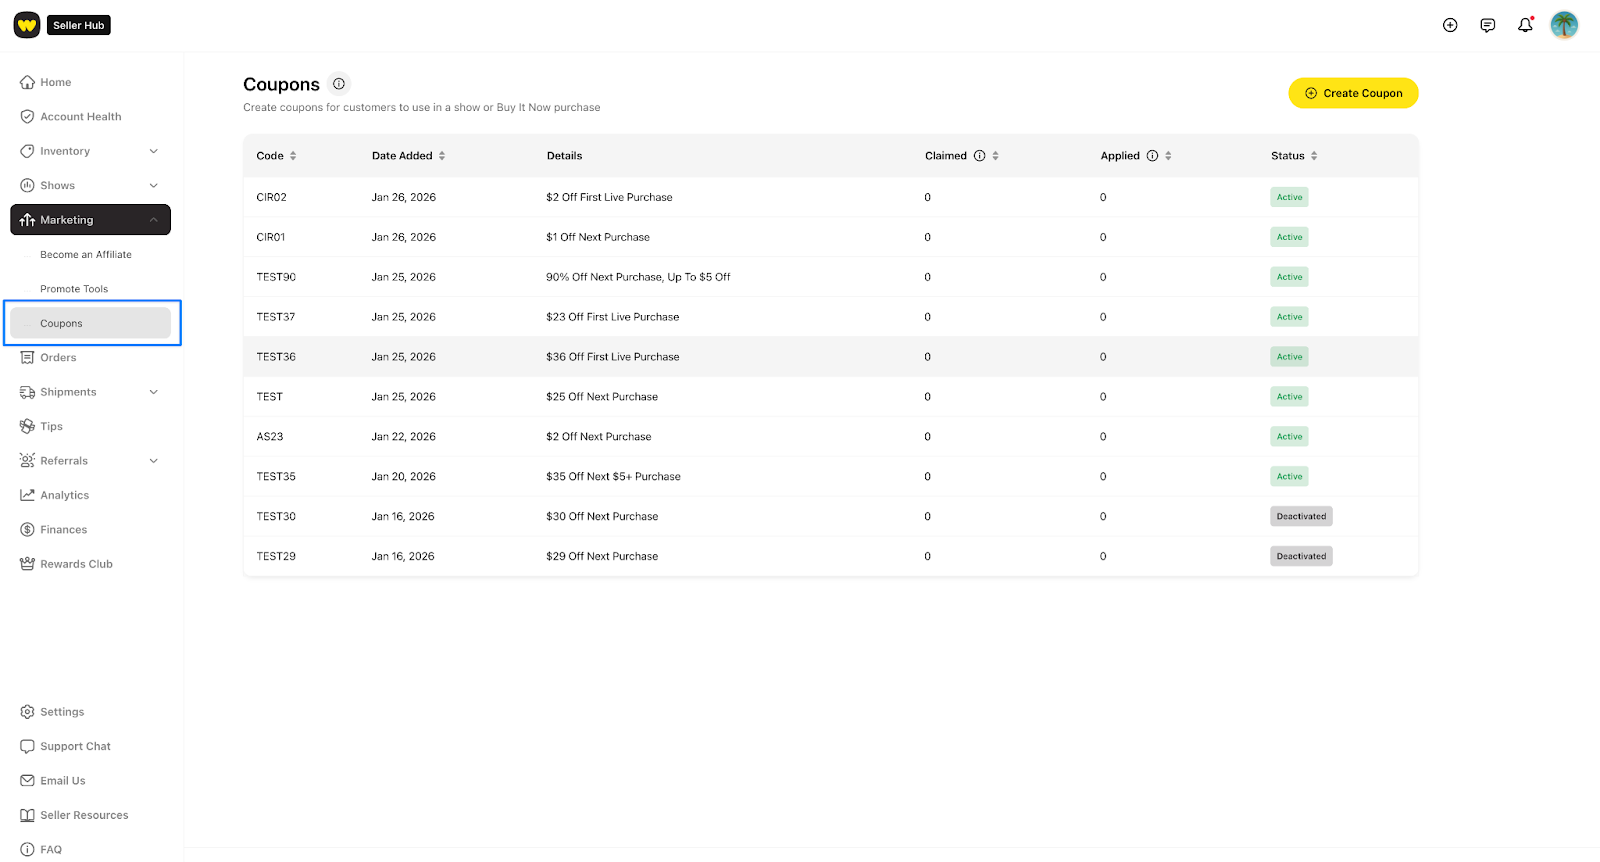Sort table by Date Added arrows
This screenshot has width=1600, height=862.
[442, 156]
